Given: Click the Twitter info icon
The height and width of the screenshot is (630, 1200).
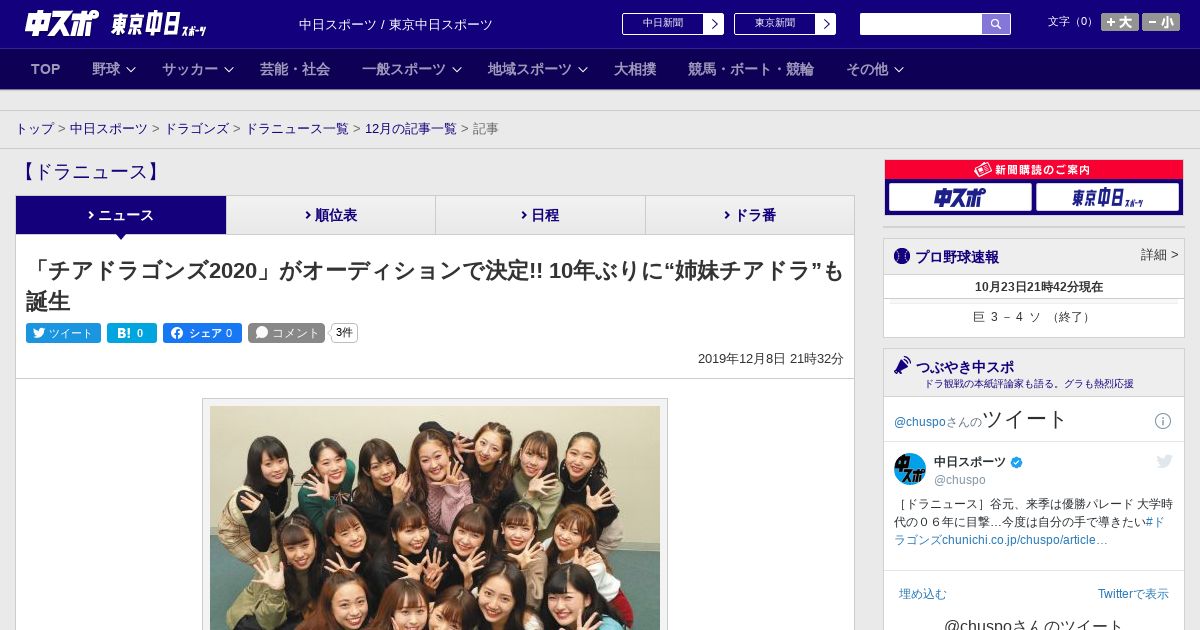Looking at the screenshot, I should click(x=1163, y=421).
